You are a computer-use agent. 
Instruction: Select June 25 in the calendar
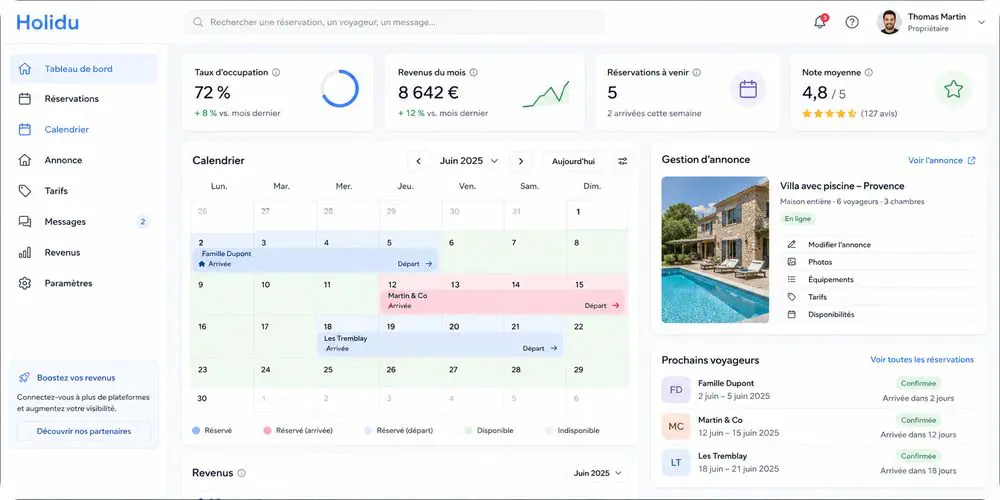click(348, 373)
